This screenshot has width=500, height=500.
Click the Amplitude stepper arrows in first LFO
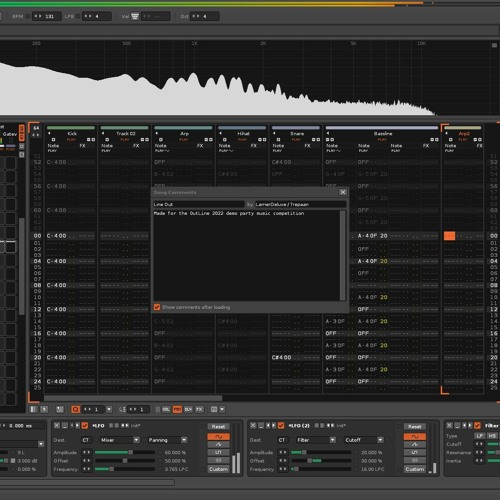(x=86, y=452)
